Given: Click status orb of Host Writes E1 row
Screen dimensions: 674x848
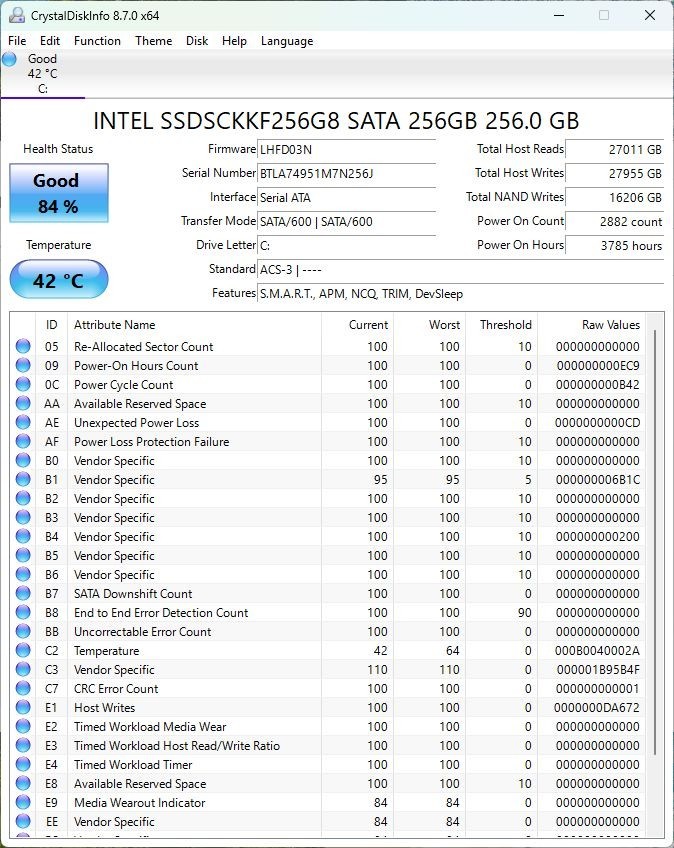Looking at the screenshot, I should click(x=23, y=707).
